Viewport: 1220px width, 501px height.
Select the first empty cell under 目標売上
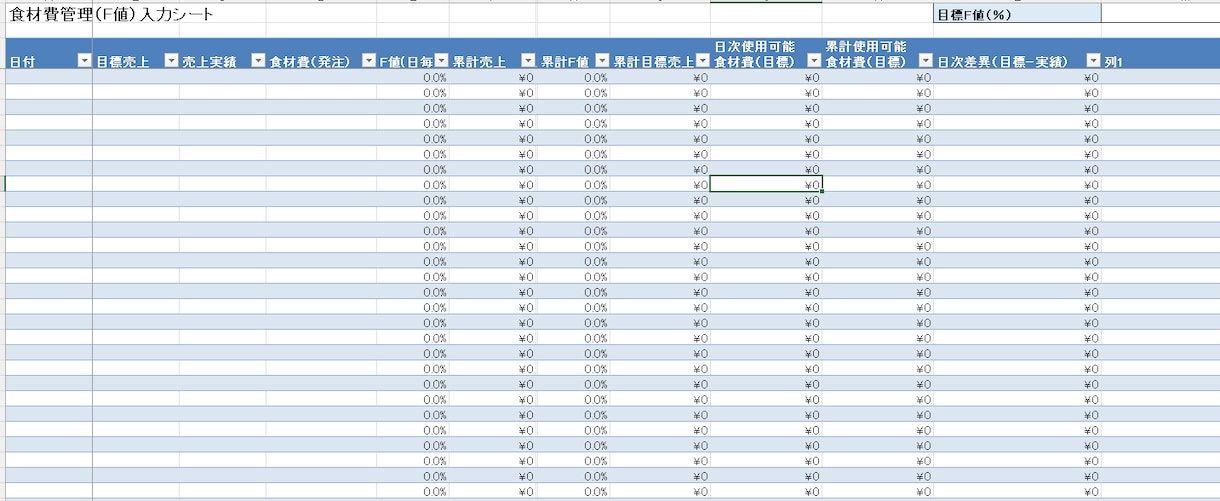pyautogui.click(x=136, y=77)
